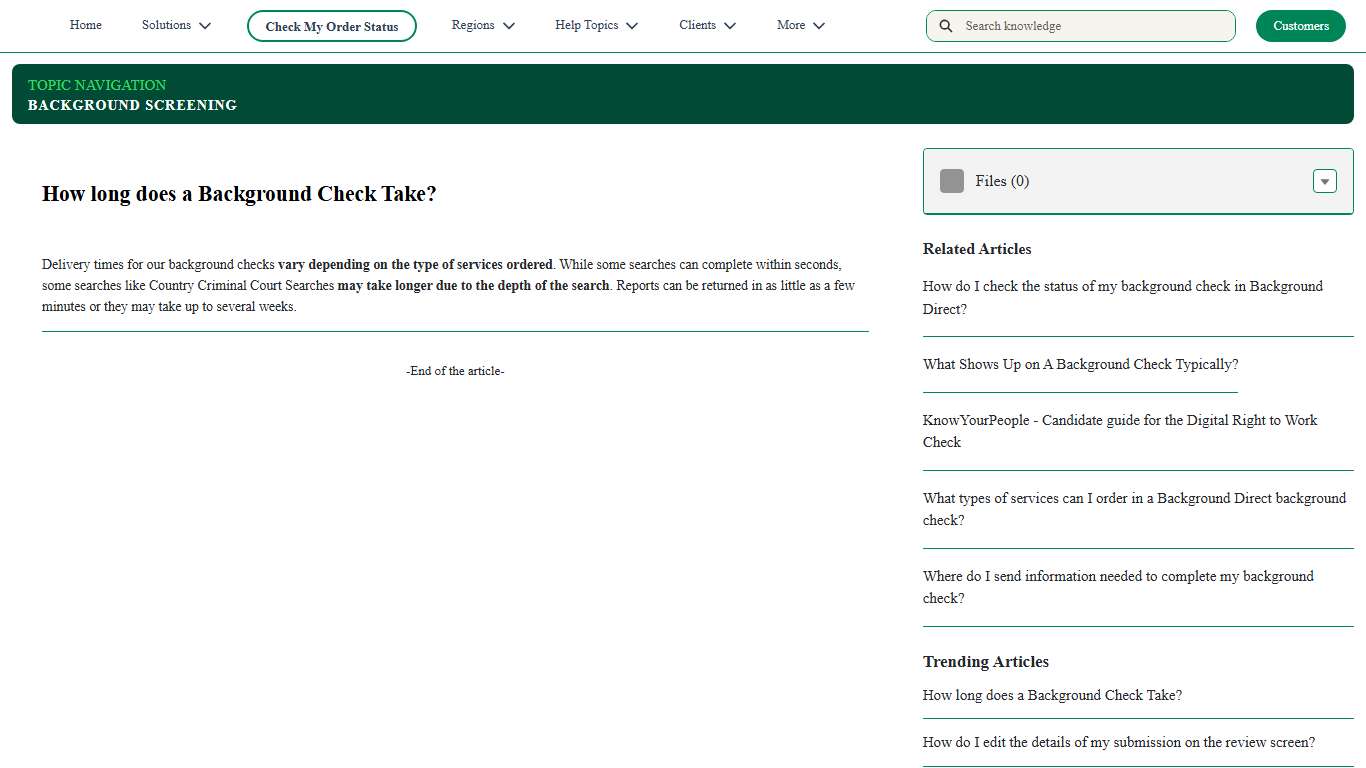
Task: Open the trending article about editing submission details
Action: pos(1118,742)
